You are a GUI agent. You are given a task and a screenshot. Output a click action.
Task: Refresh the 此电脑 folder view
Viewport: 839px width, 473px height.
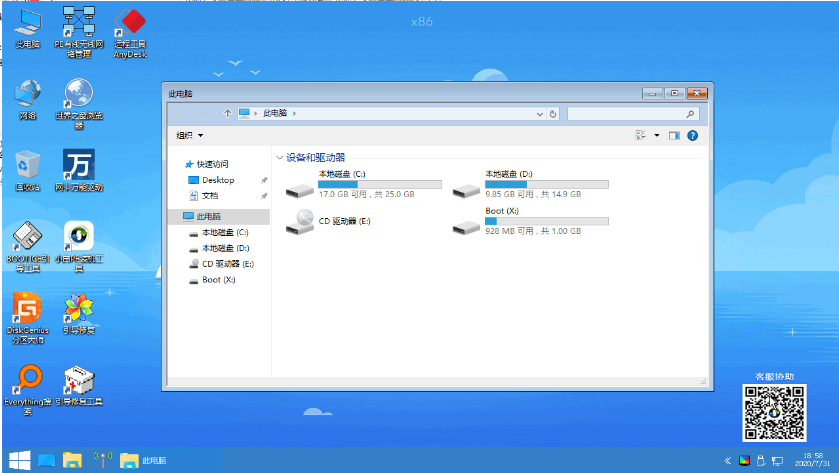[x=553, y=114]
